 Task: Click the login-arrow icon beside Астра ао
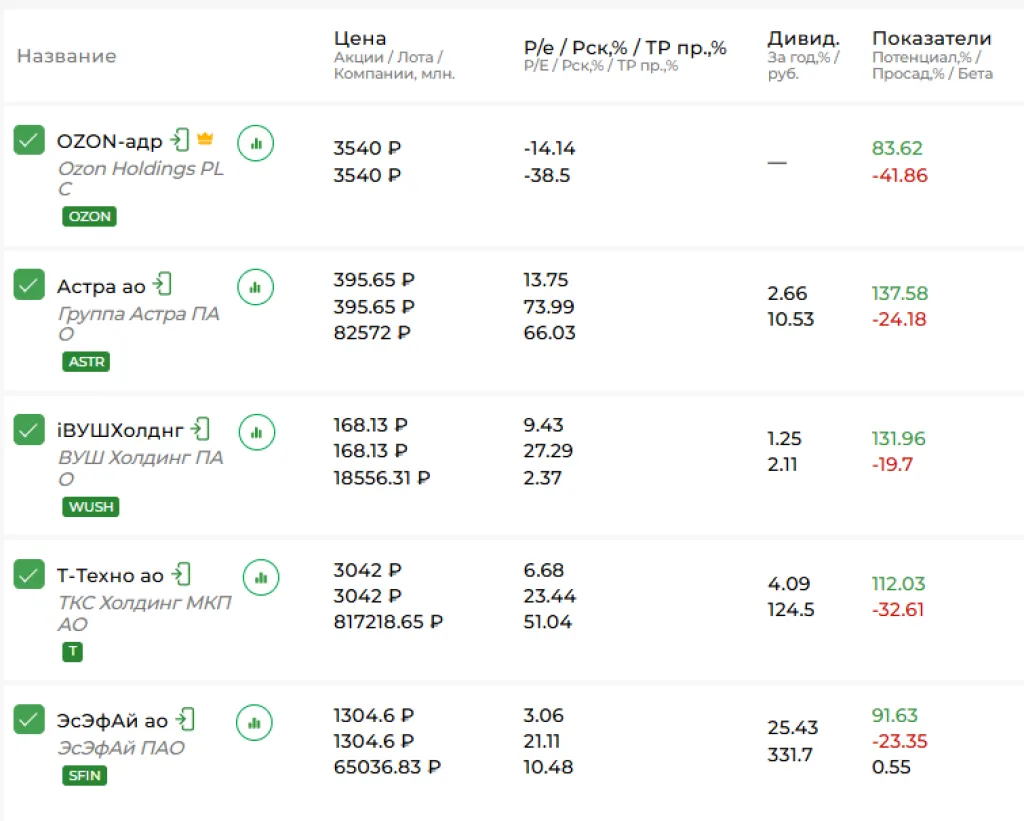pyautogui.click(x=163, y=285)
